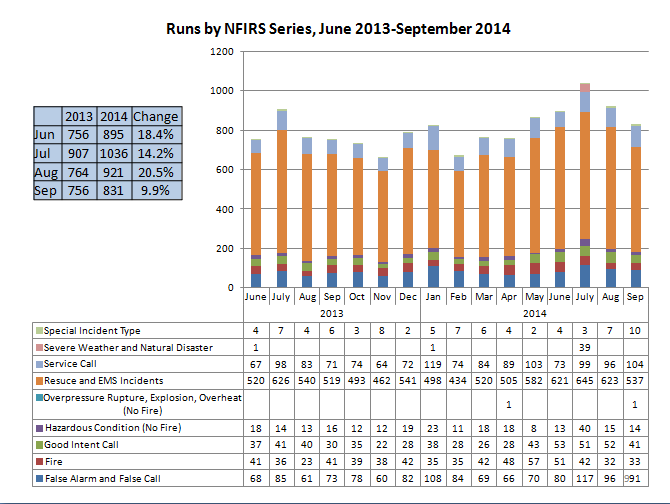670x504 pixels.
Task: Click the 434 value in EMS Incidents row
Action: 458,381
